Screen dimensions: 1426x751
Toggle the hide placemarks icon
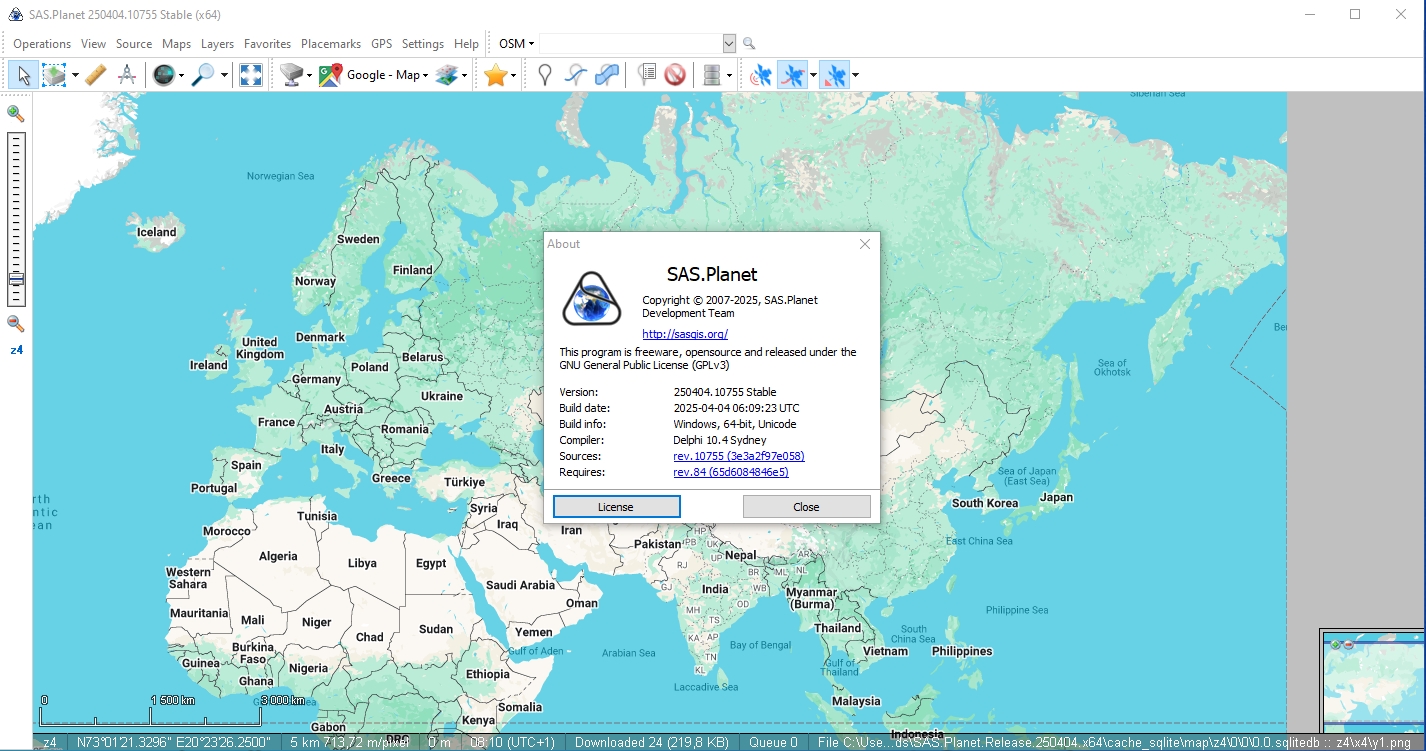[674, 74]
